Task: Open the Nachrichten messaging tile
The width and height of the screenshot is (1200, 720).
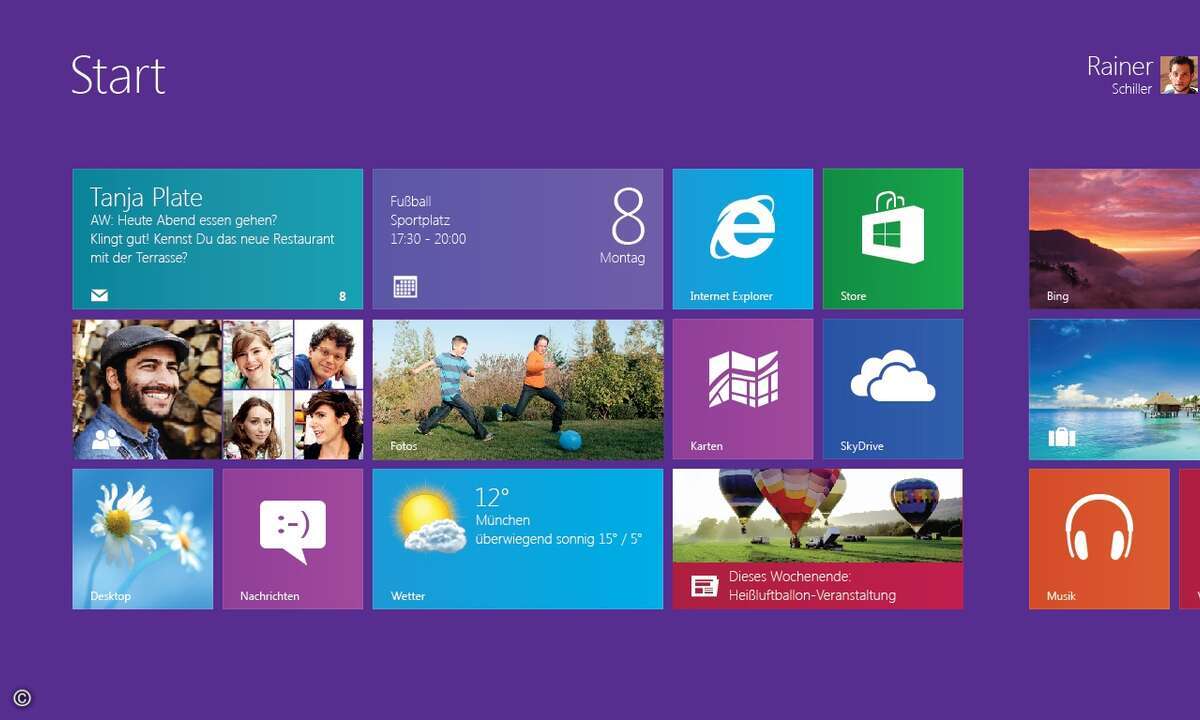Action: pyautogui.click(x=293, y=539)
